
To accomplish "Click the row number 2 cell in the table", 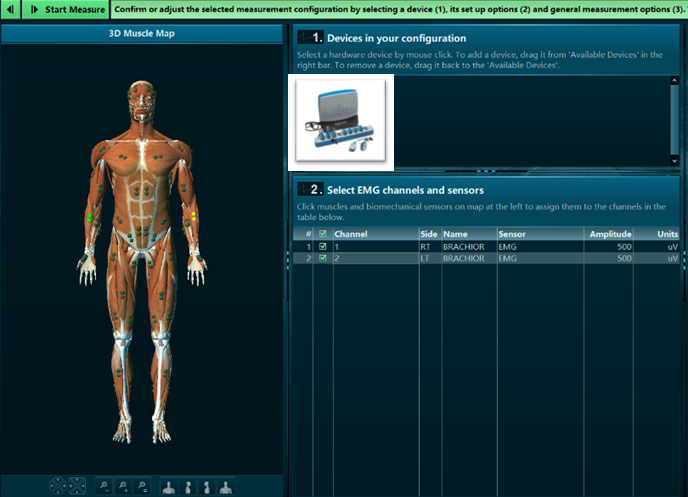I will coord(303,258).
